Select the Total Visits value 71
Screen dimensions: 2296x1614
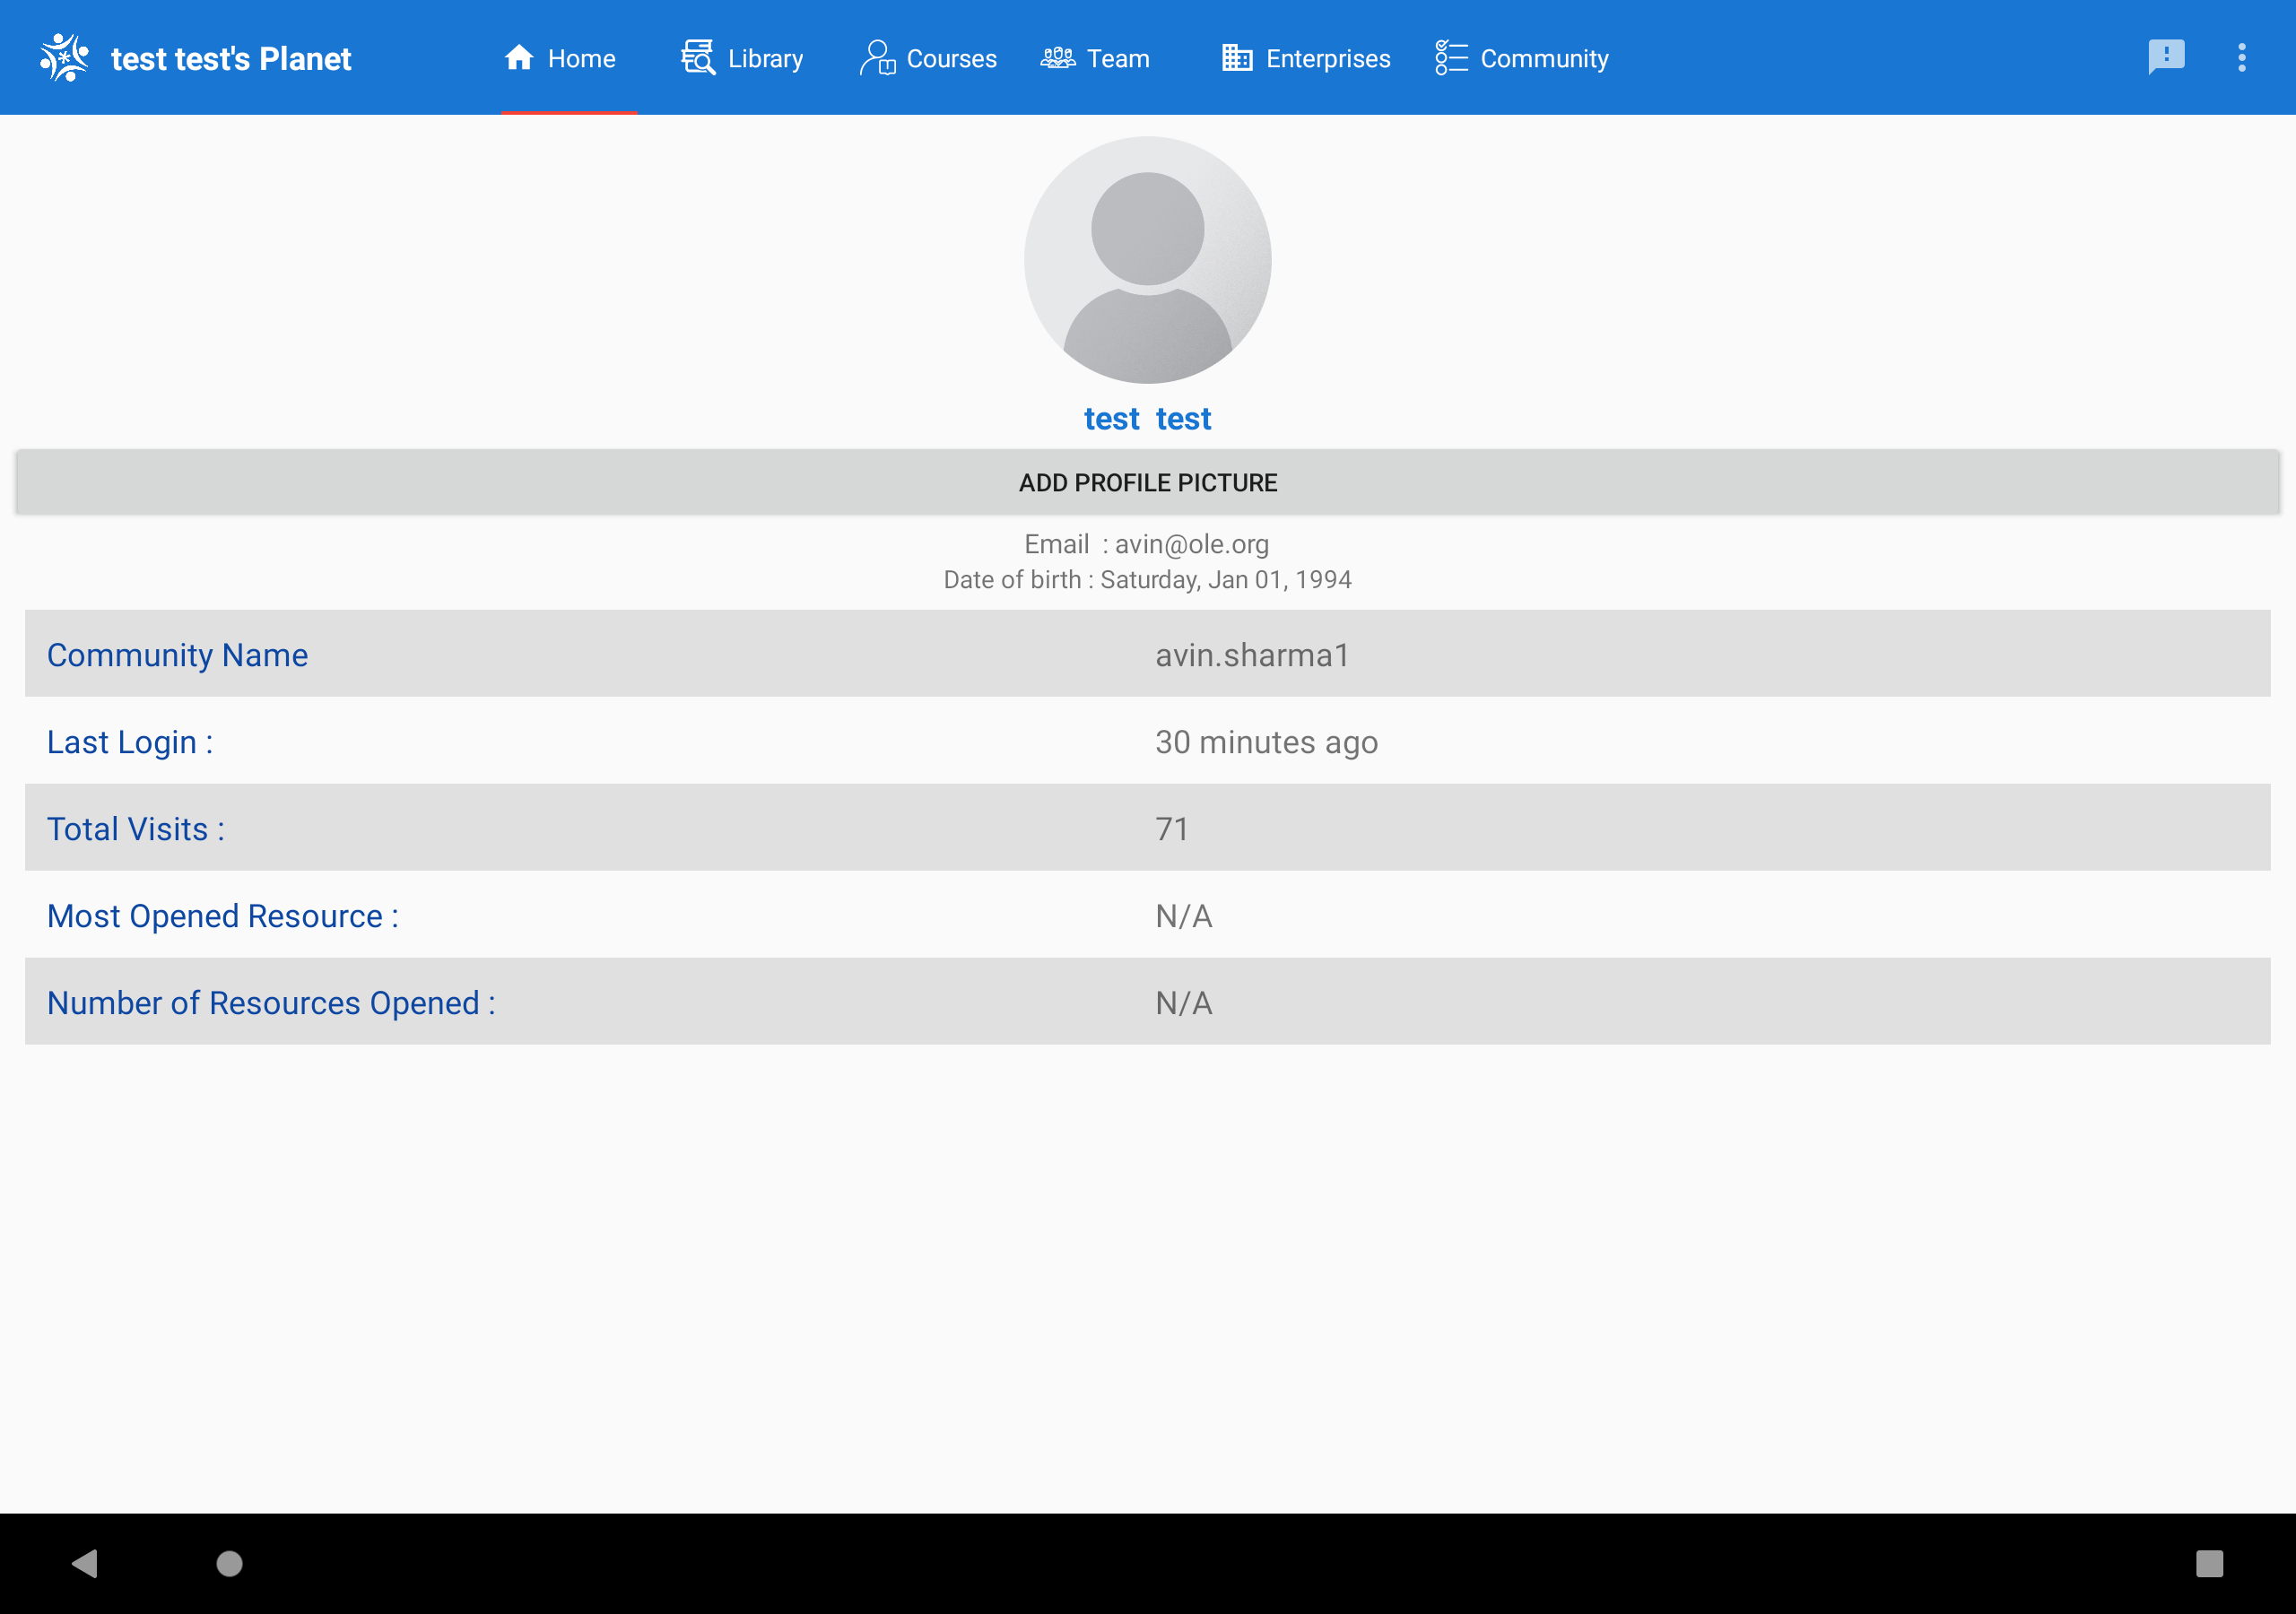(1172, 828)
